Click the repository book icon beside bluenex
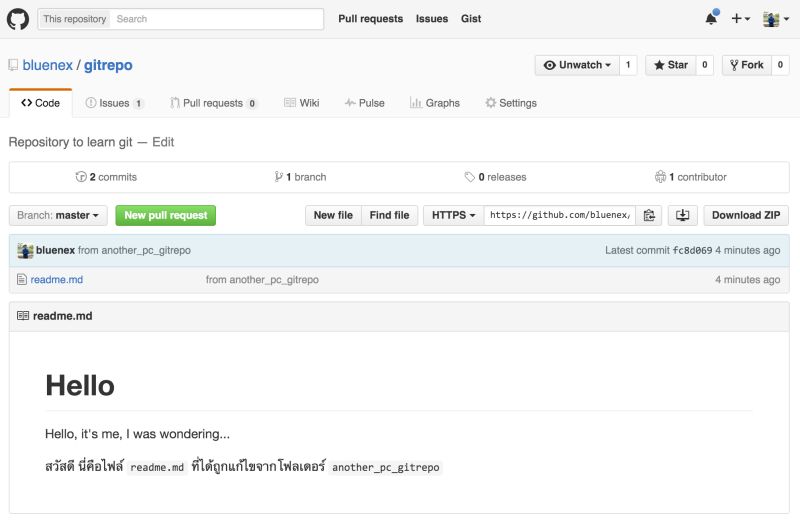Viewport: 800px width, 521px height. pyautogui.click(x=13, y=65)
